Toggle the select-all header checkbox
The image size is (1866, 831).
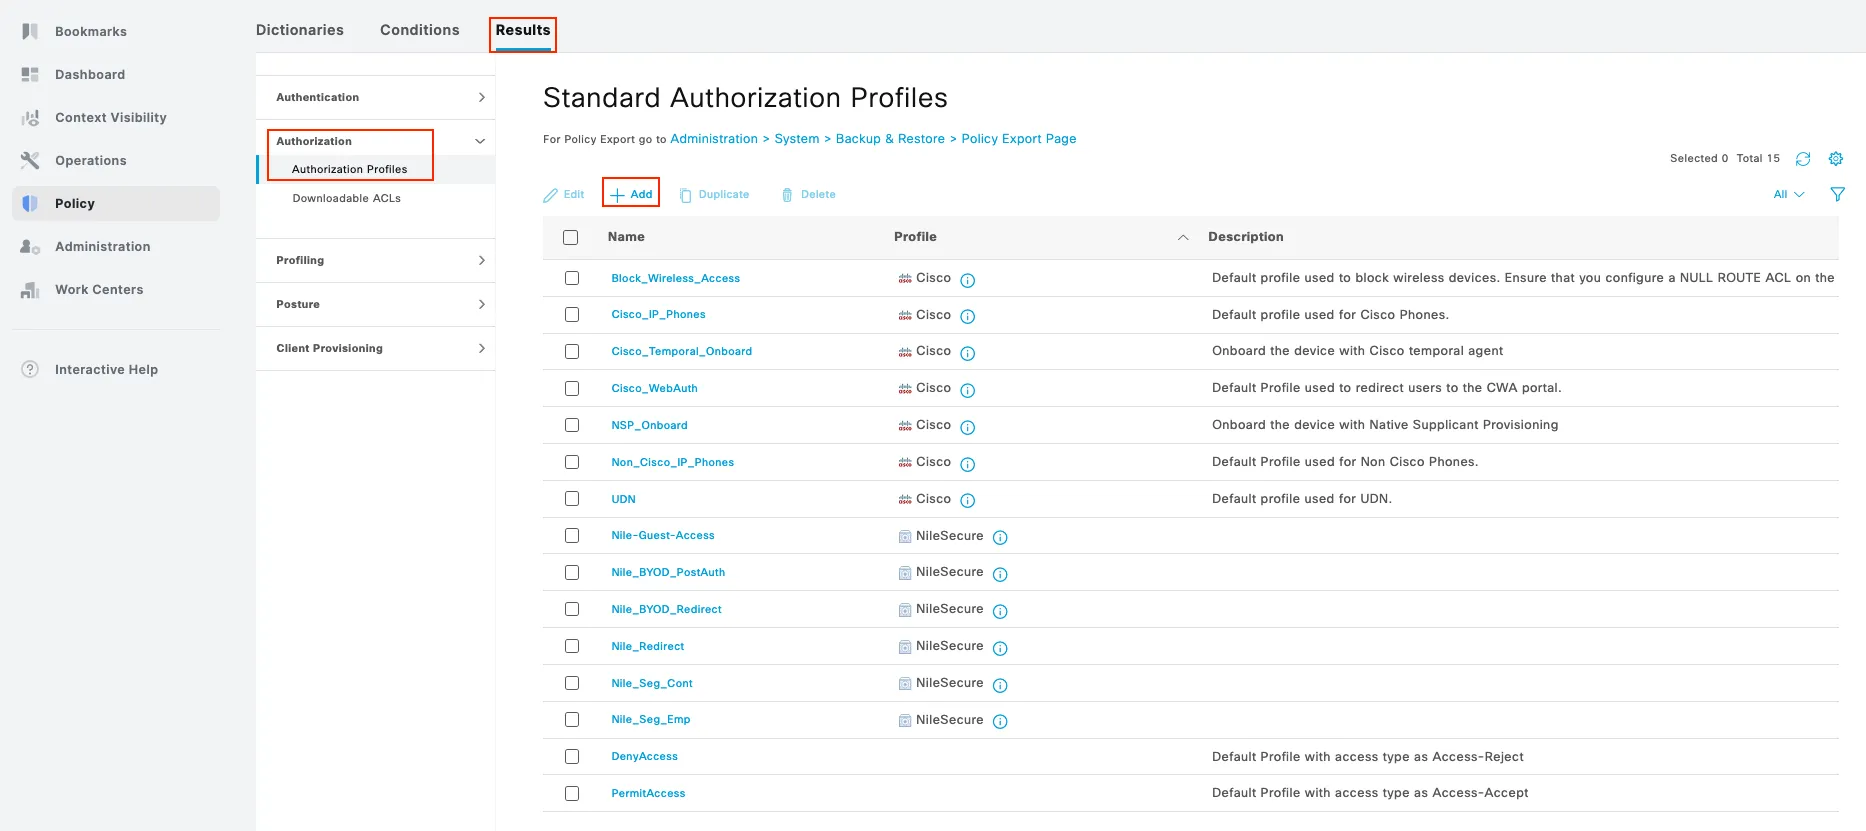click(571, 238)
